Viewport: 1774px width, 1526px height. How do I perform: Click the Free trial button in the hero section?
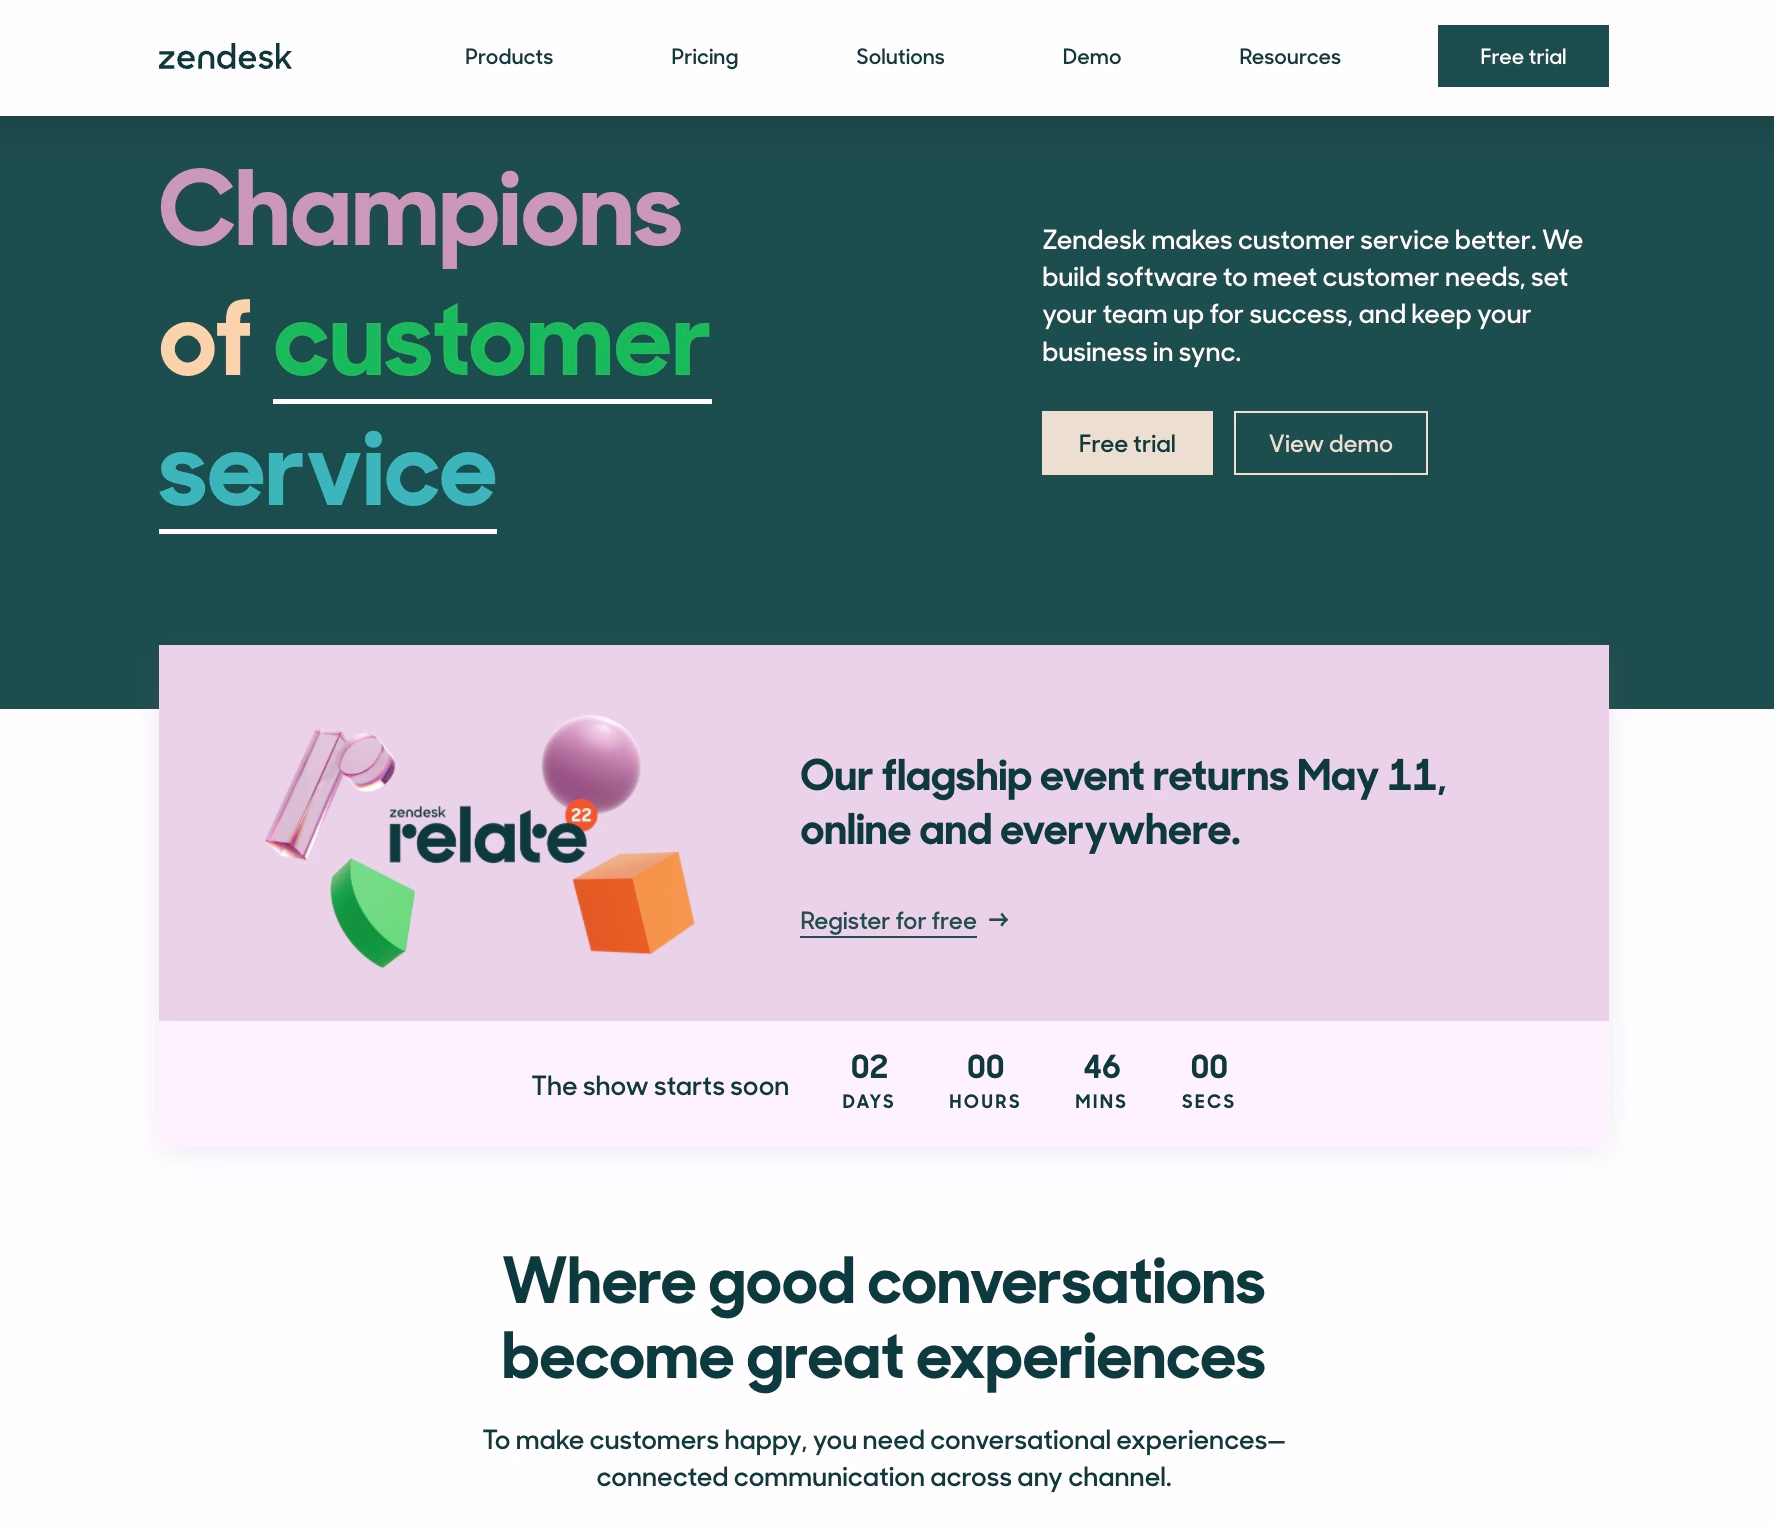pos(1126,443)
